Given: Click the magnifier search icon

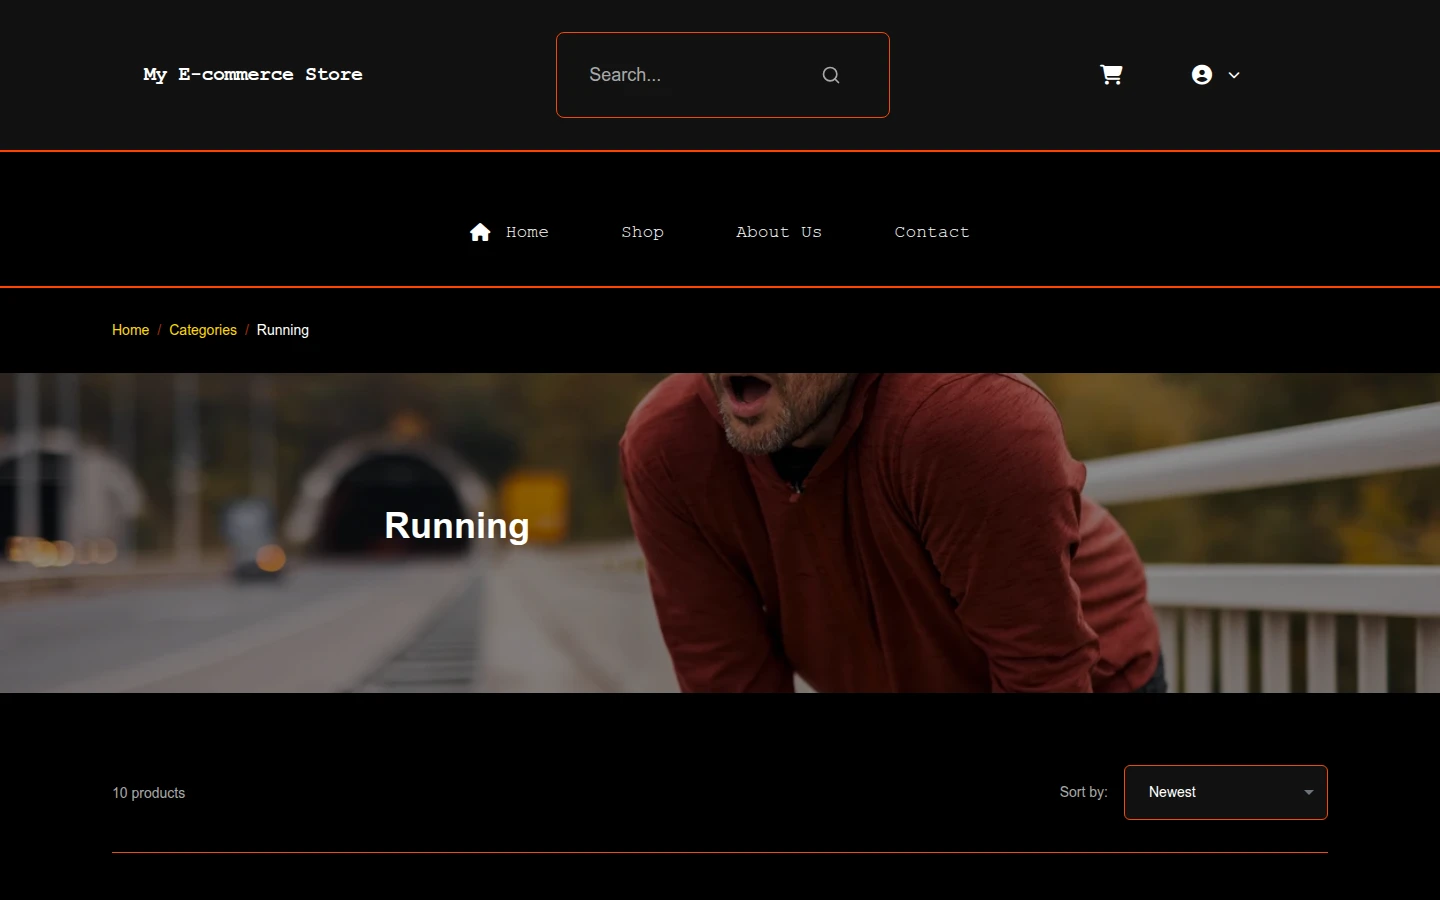Looking at the screenshot, I should [x=831, y=75].
